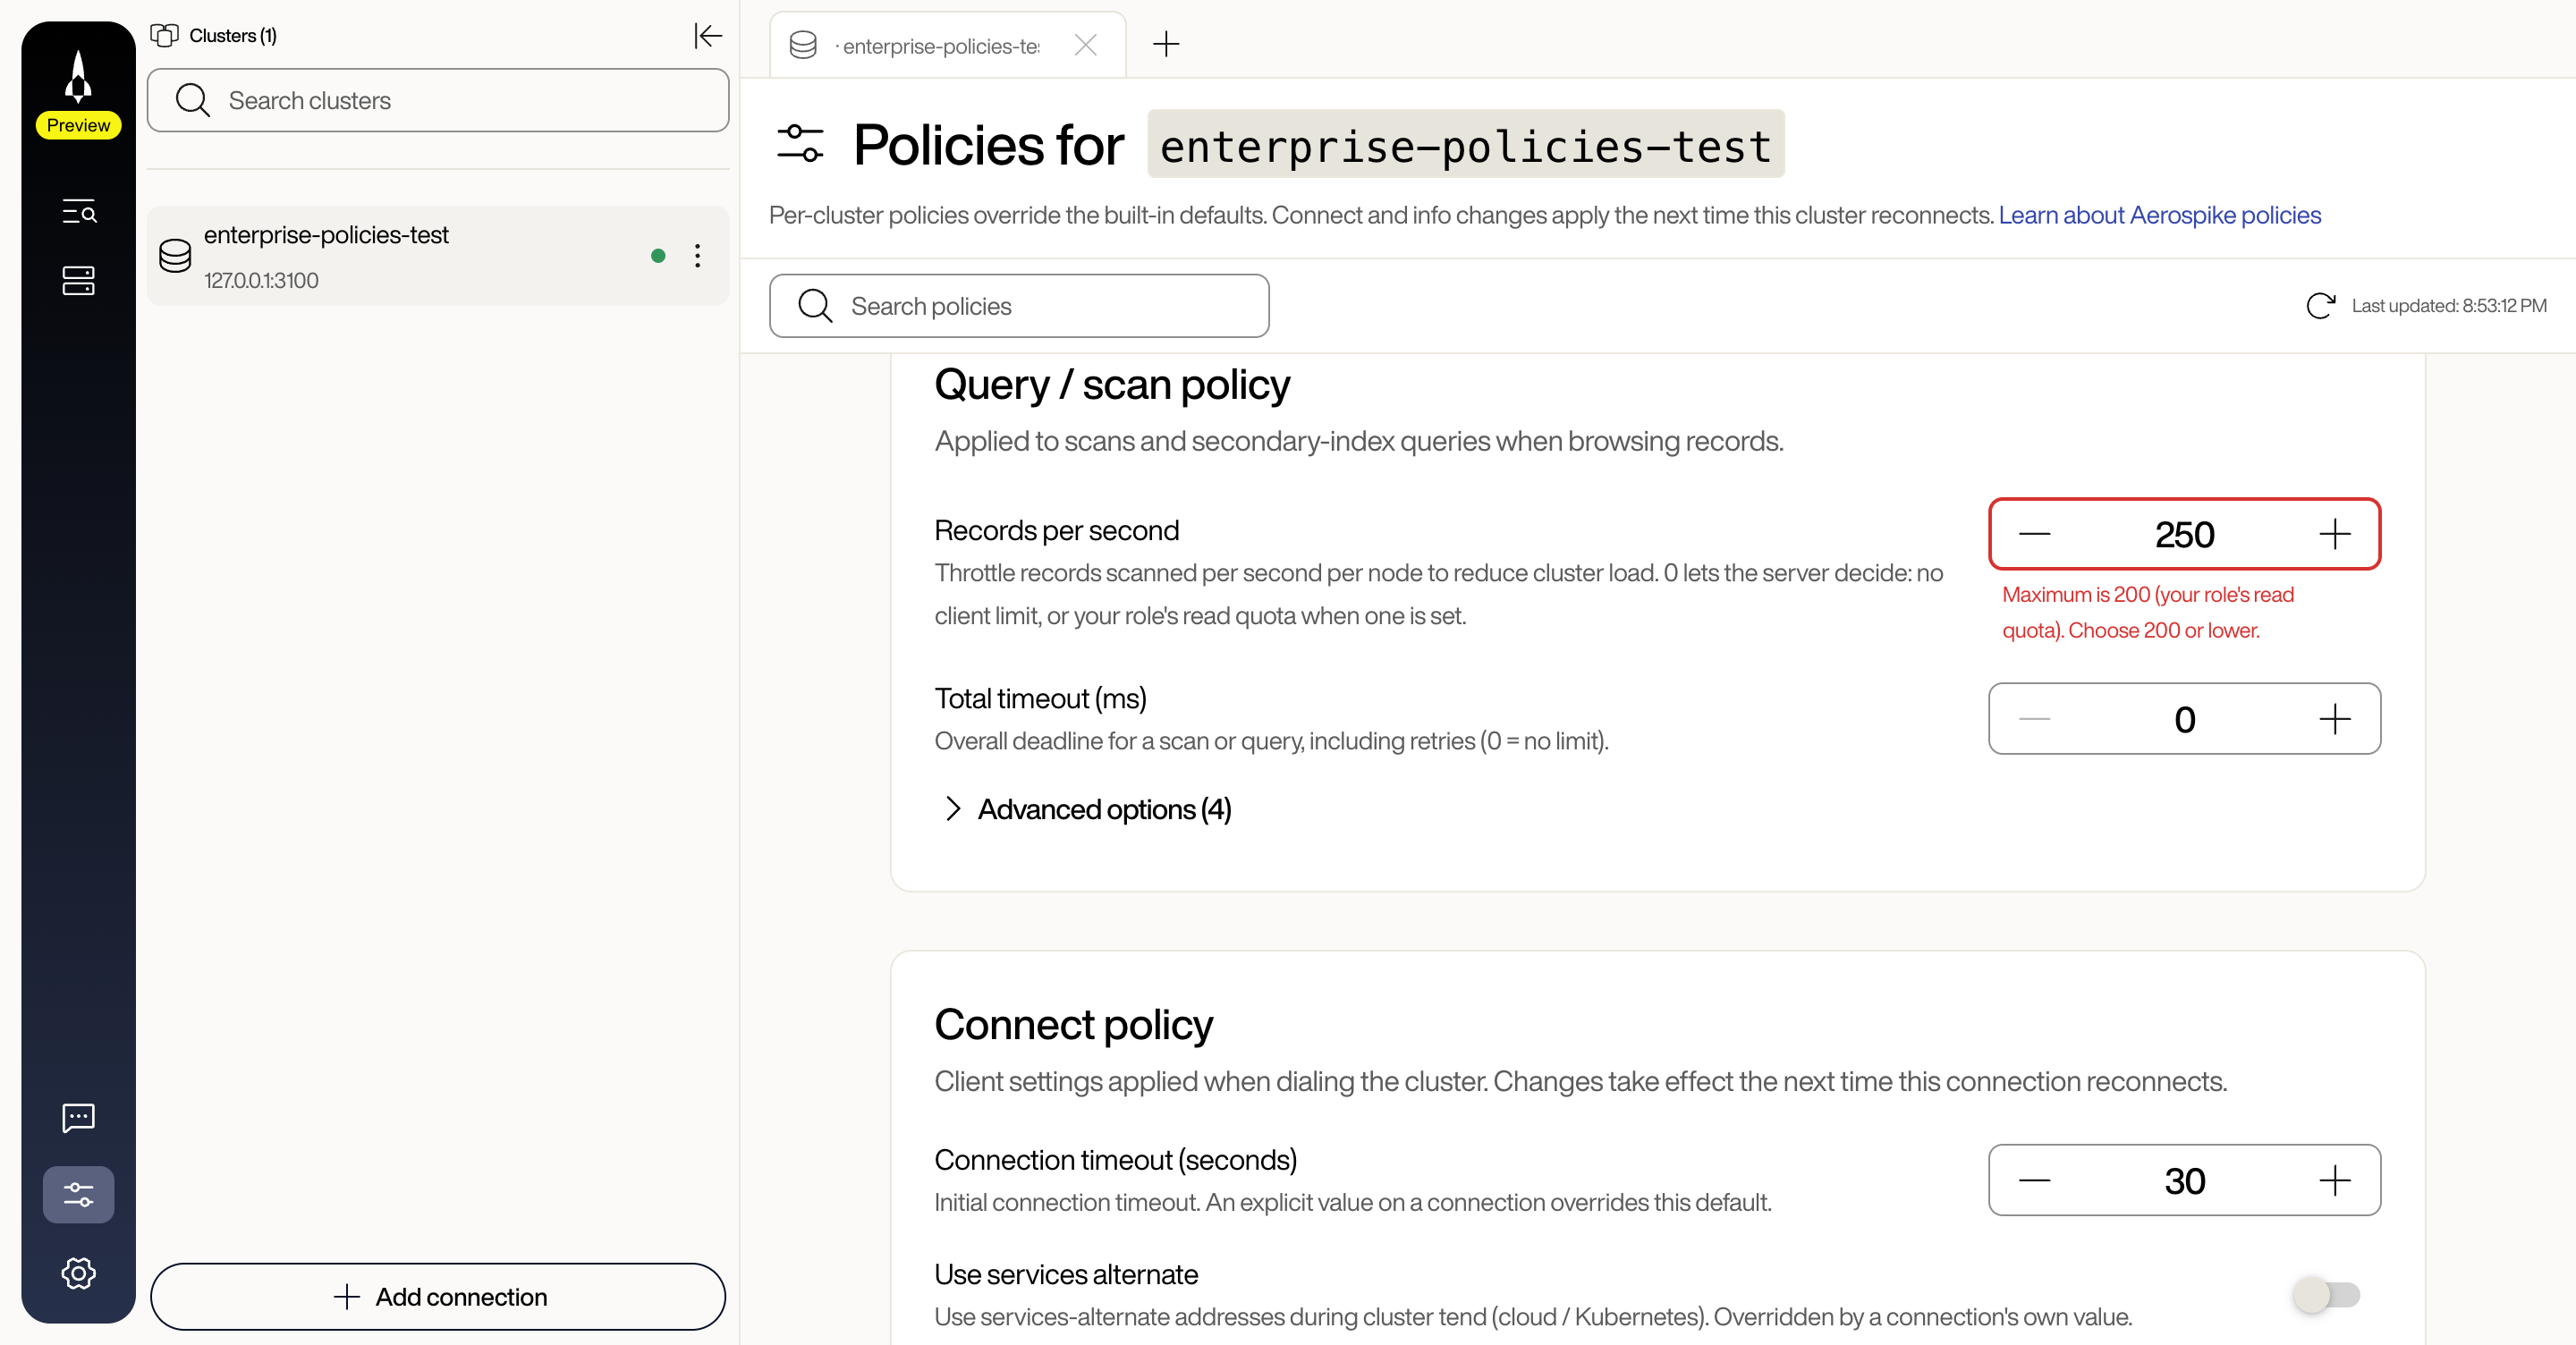The width and height of the screenshot is (2576, 1345).
Task: Focus the Search policies field
Action: click(x=1019, y=306)
